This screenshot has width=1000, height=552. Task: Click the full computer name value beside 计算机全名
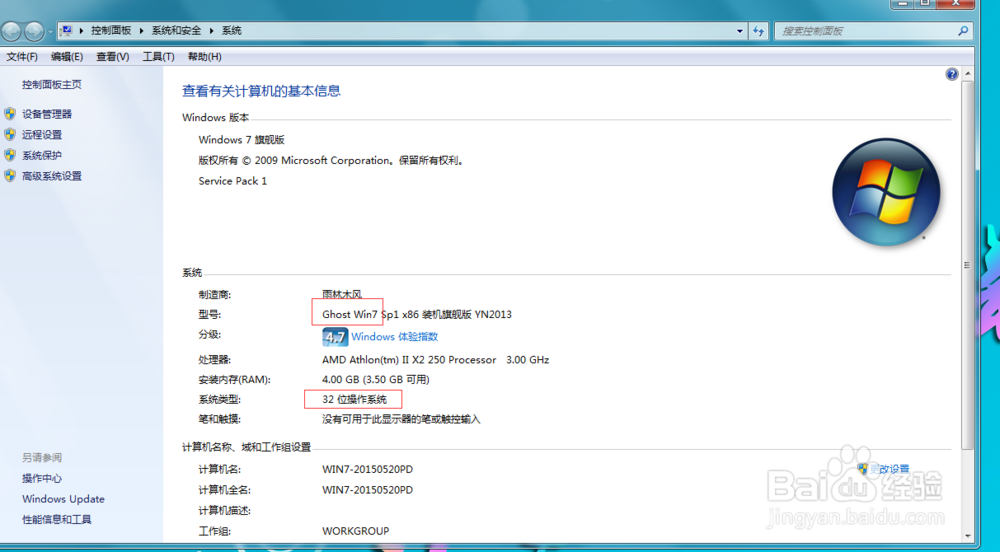click(x=367, y=490)
